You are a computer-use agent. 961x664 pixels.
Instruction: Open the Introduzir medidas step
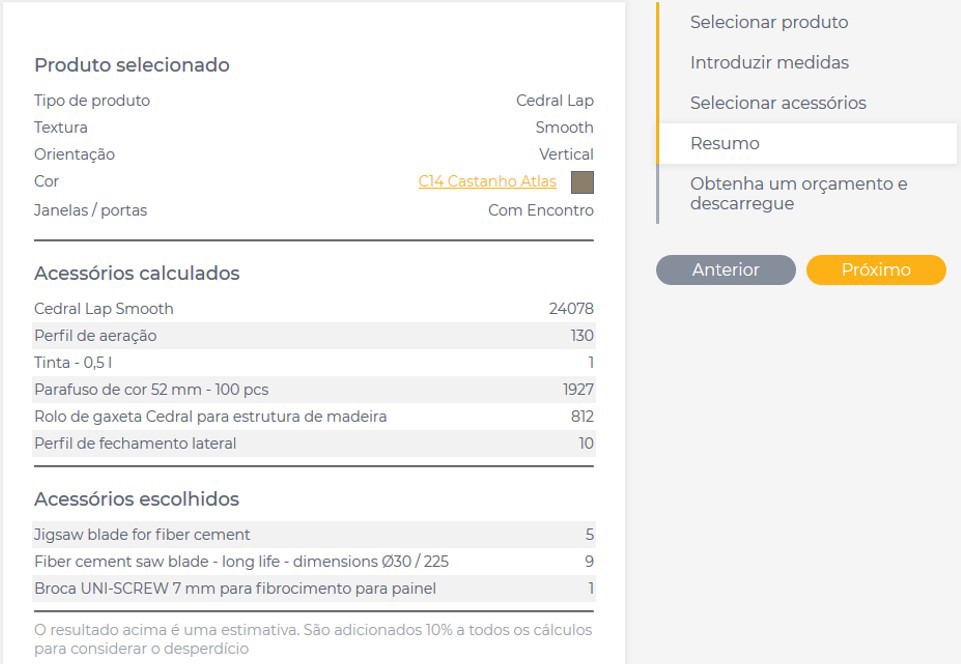point(769,62)
